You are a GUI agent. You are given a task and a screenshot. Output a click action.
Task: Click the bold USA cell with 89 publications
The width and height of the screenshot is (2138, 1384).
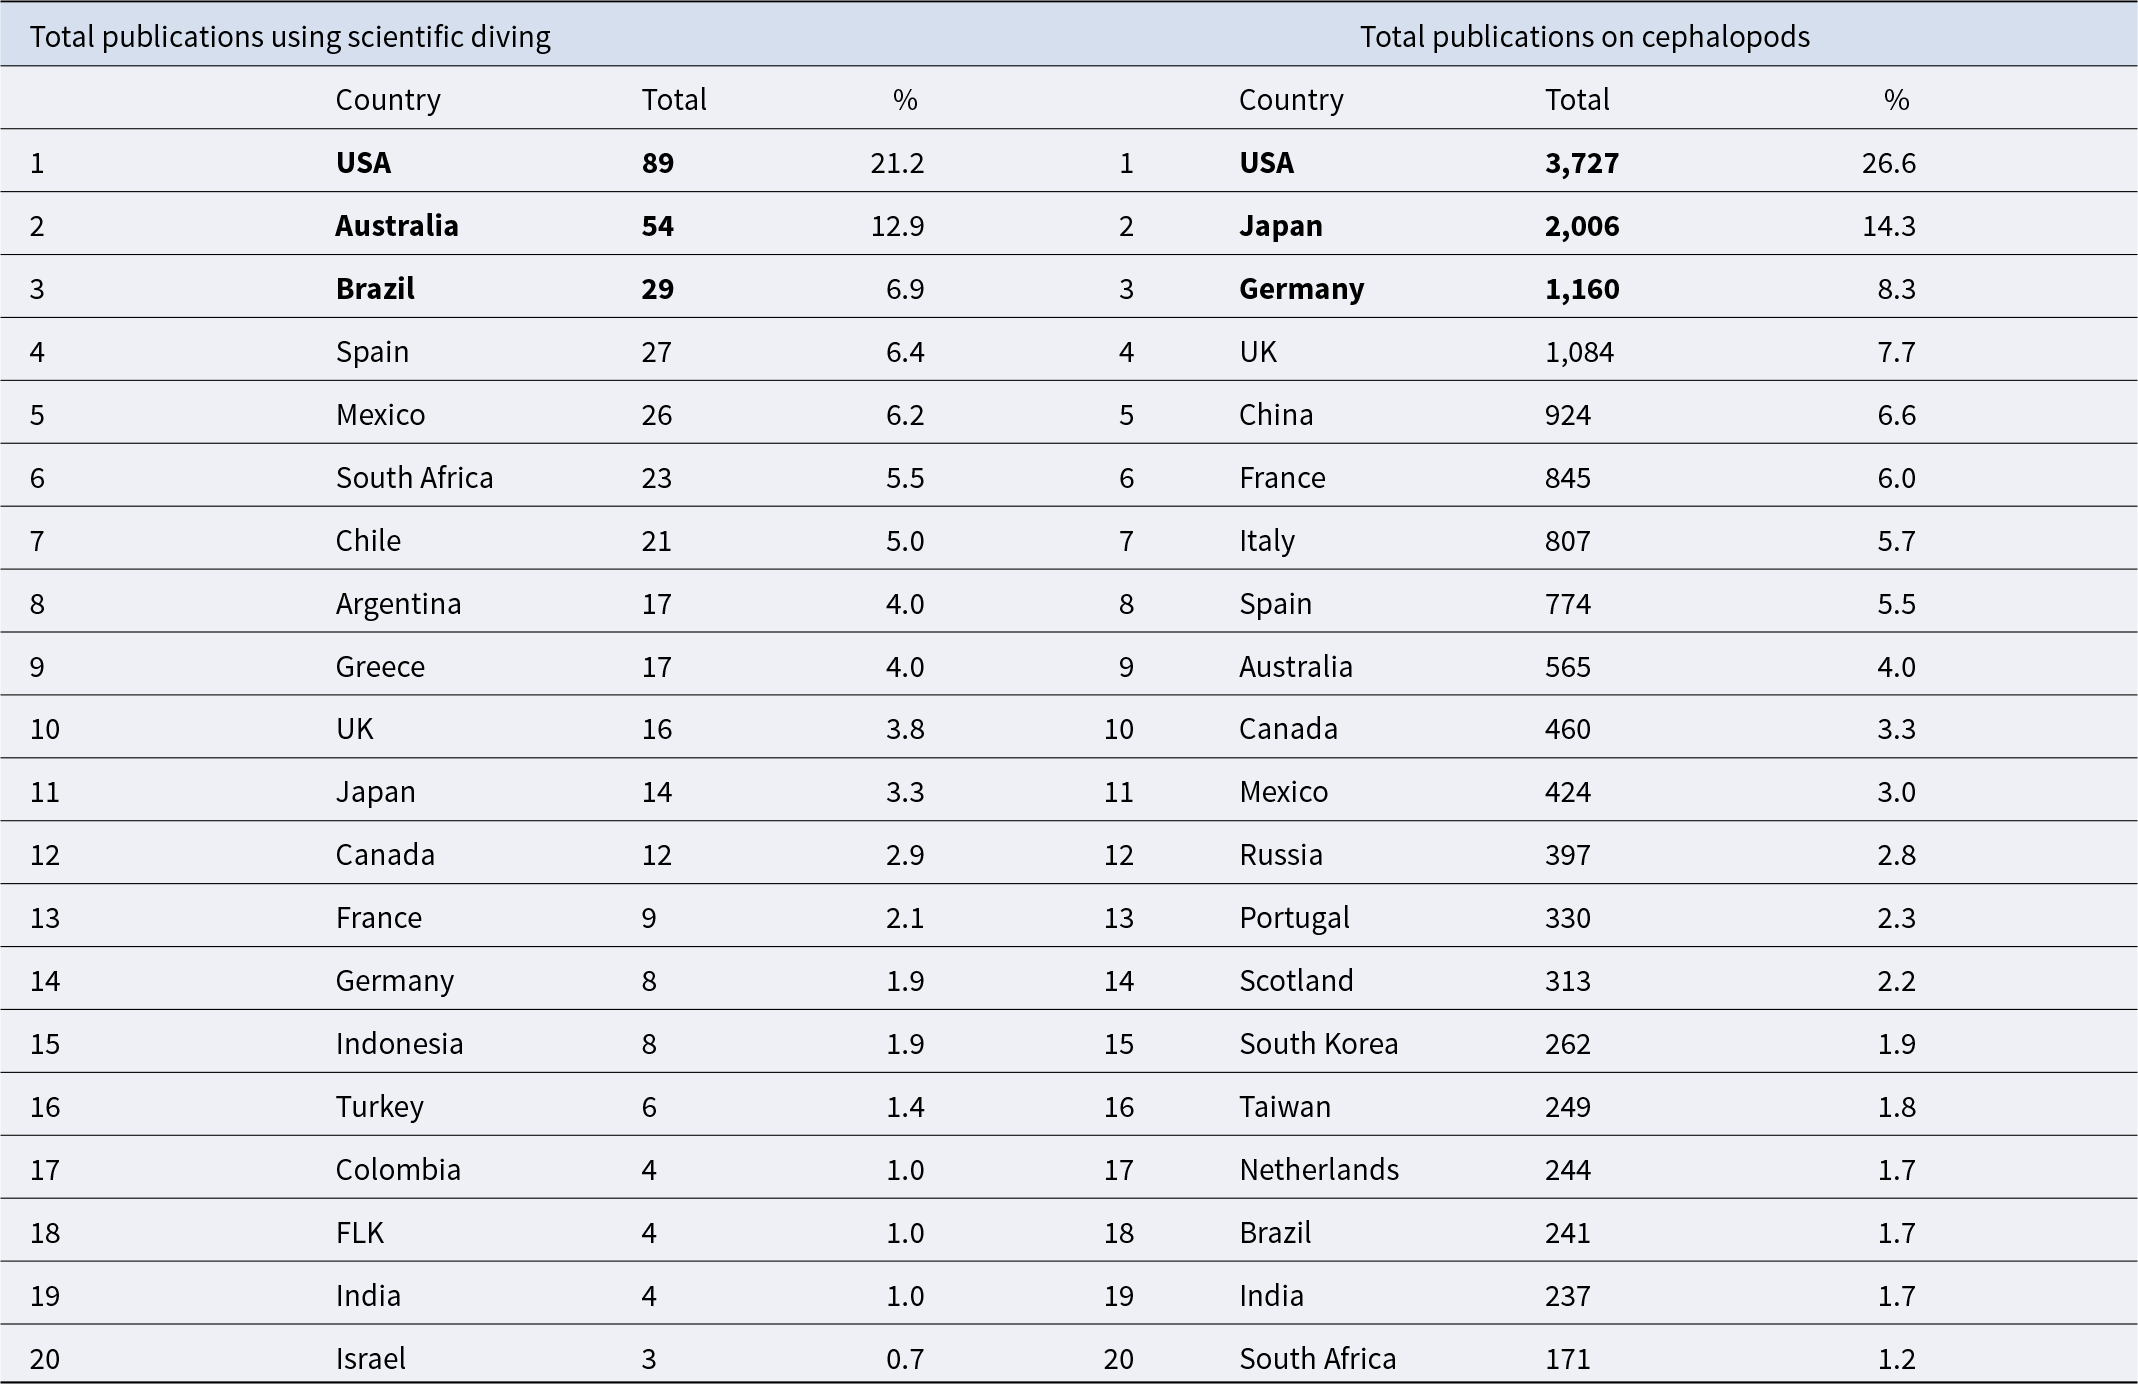(x=363, y=163)
